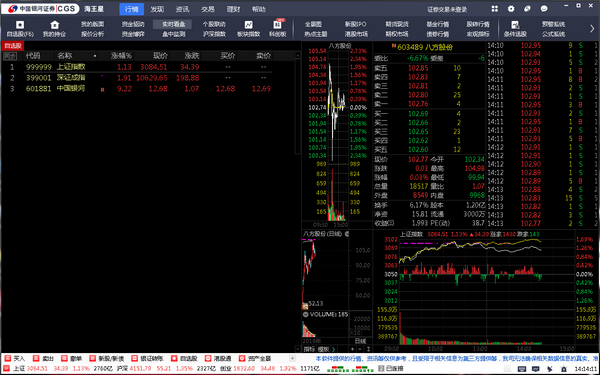Select the 自选股 red tab above the list
Viewport: 600px width, 375px height.
[13, 46]
